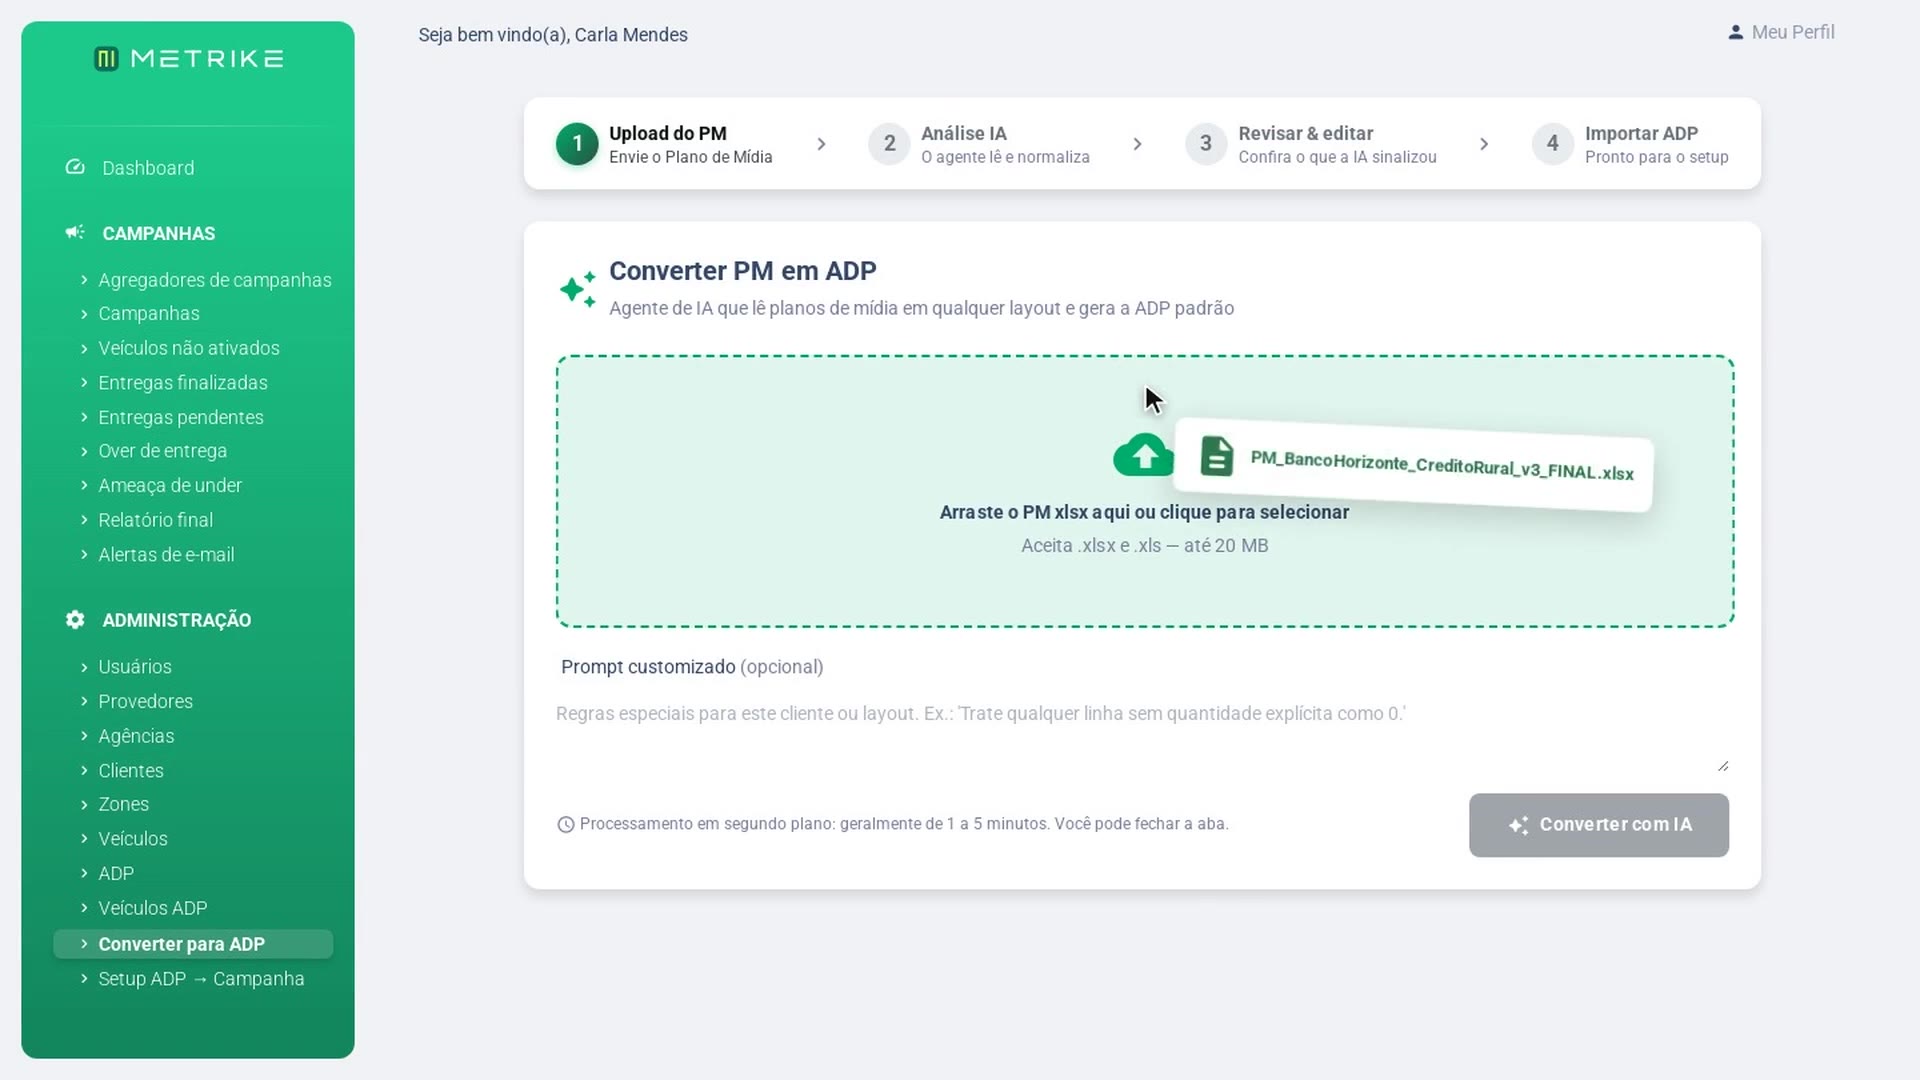Select Converter para ADP menu item
Image resolution: width=1920 pixels, height=1080 pixels.
click(192, 944)
